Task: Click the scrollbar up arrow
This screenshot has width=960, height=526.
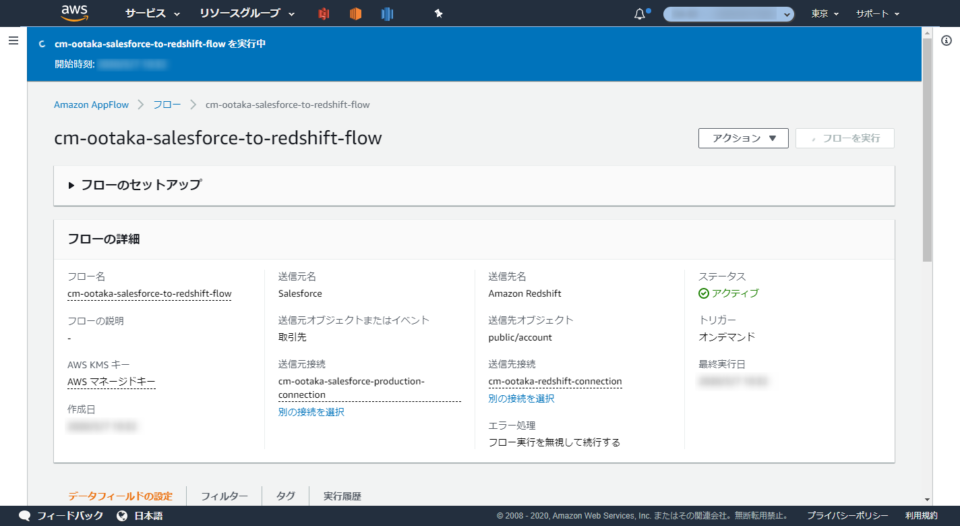Action: 927,33
